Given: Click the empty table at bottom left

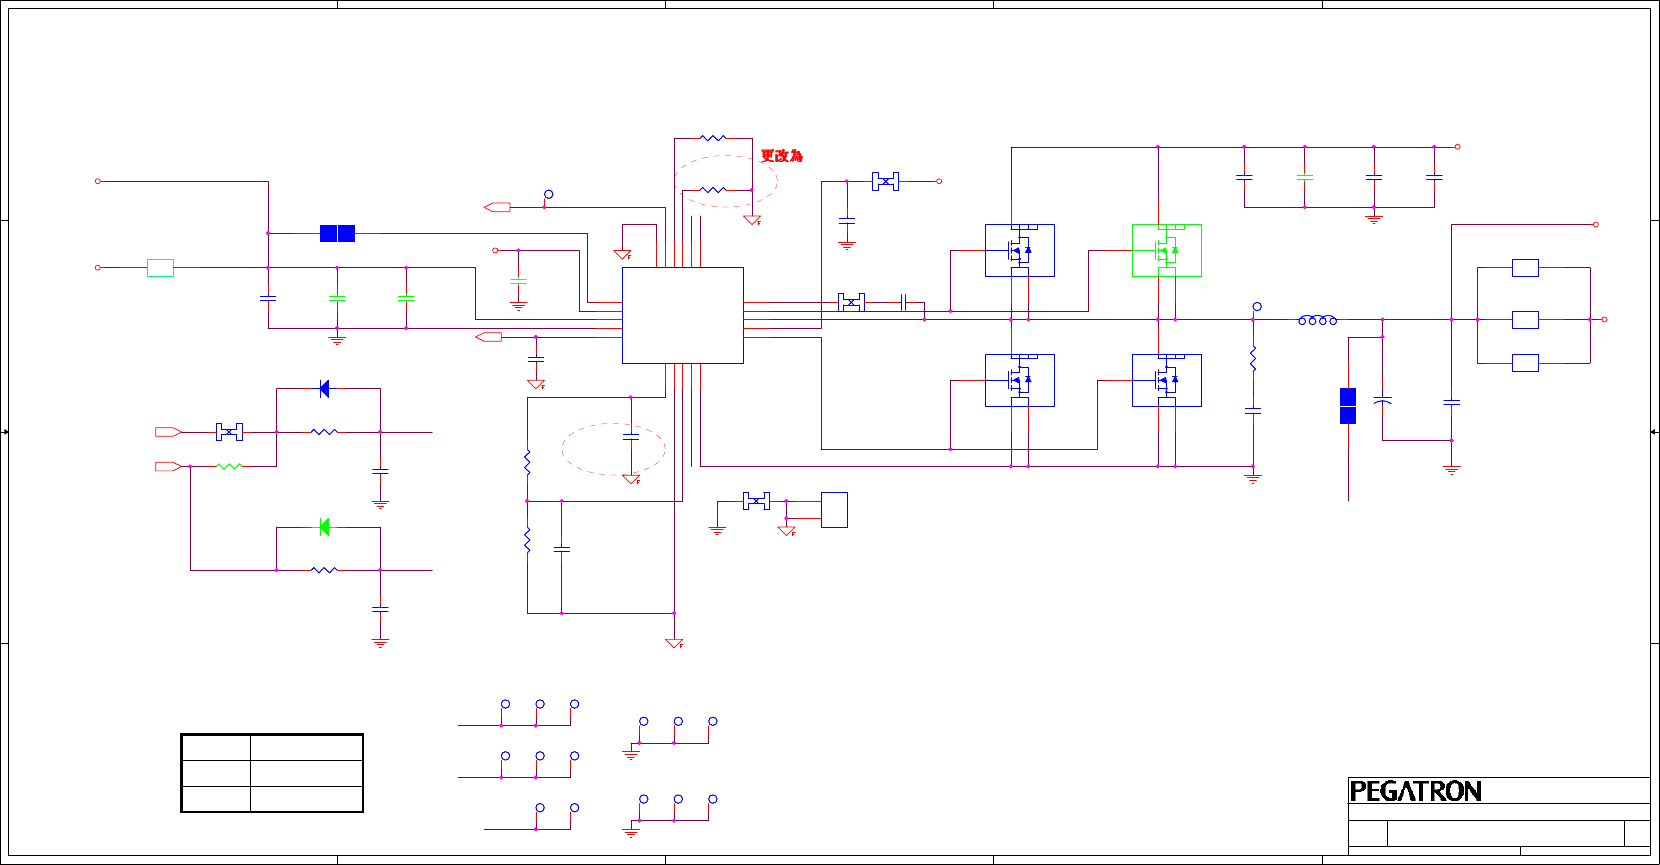Looking at the screenshot, I should click(272, 773).
